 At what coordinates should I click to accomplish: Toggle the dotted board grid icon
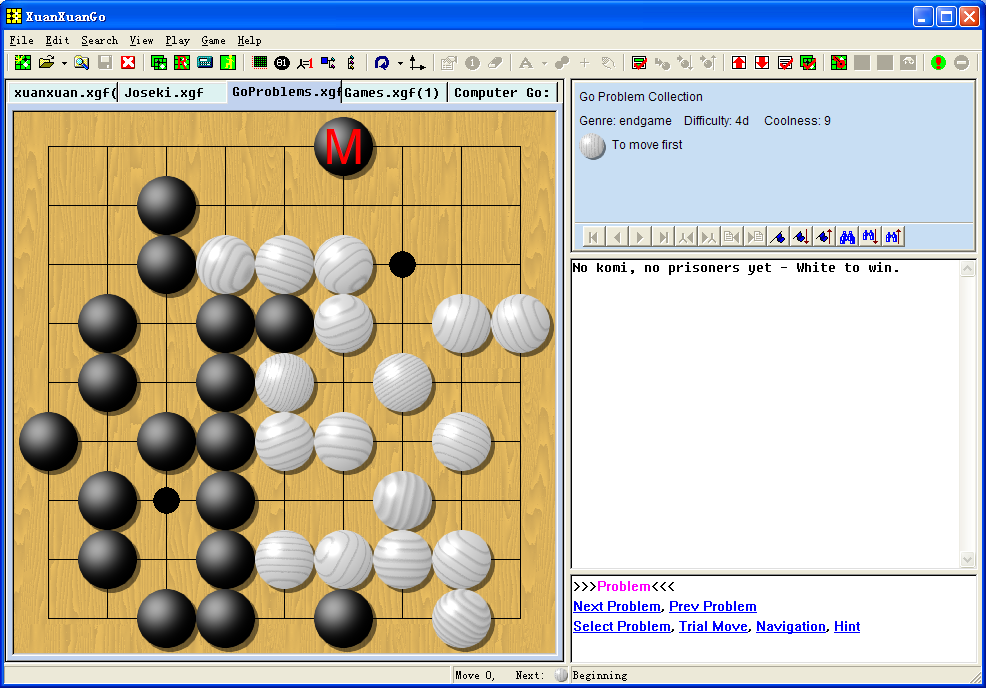[x=259, y=63]
